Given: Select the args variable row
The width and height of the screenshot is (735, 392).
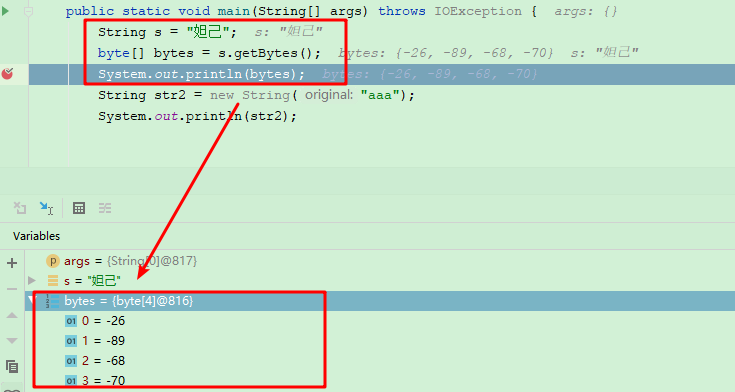Looking at the screenshot, I should pyautogui.click(x=380, y=261).
